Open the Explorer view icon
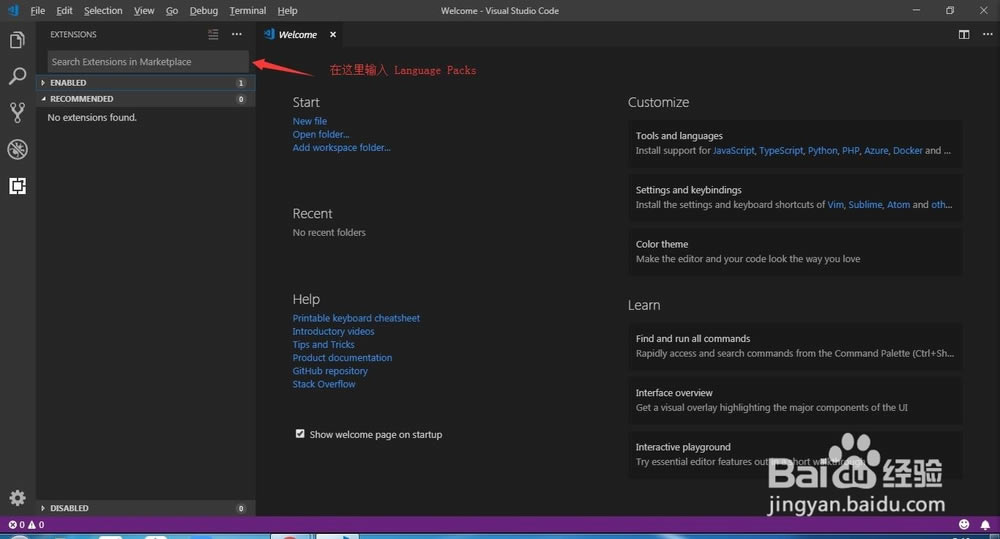The height and width of the screenshot is (539, 1000). [17, 40]
